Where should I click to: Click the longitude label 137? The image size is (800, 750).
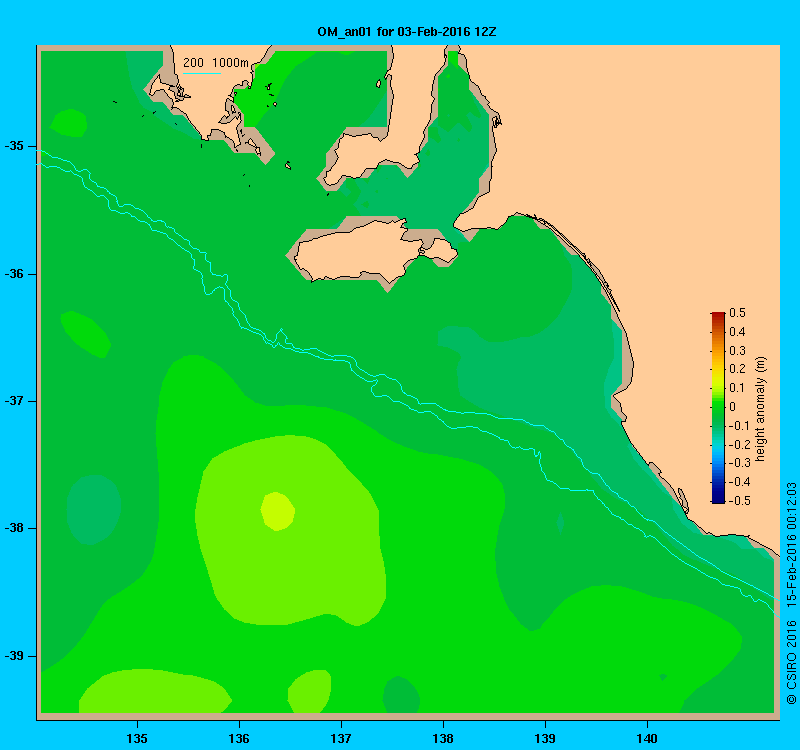click(x=341, y=738)
